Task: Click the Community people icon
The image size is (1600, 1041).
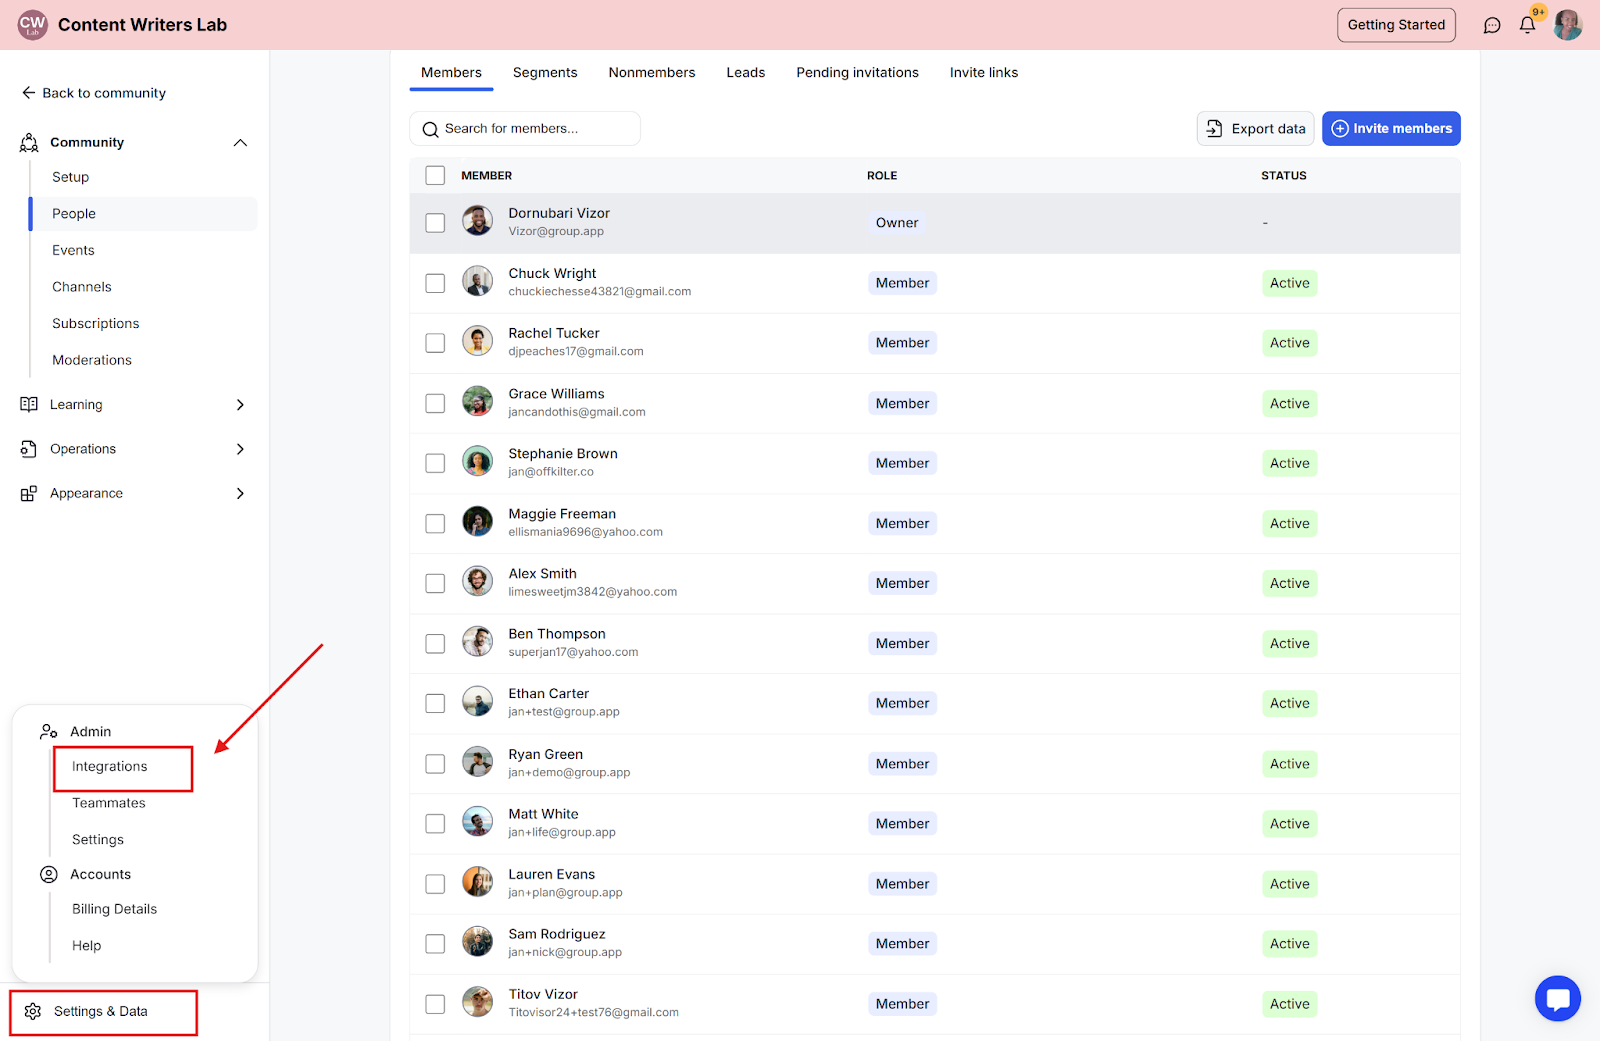Action: [29, 143]
